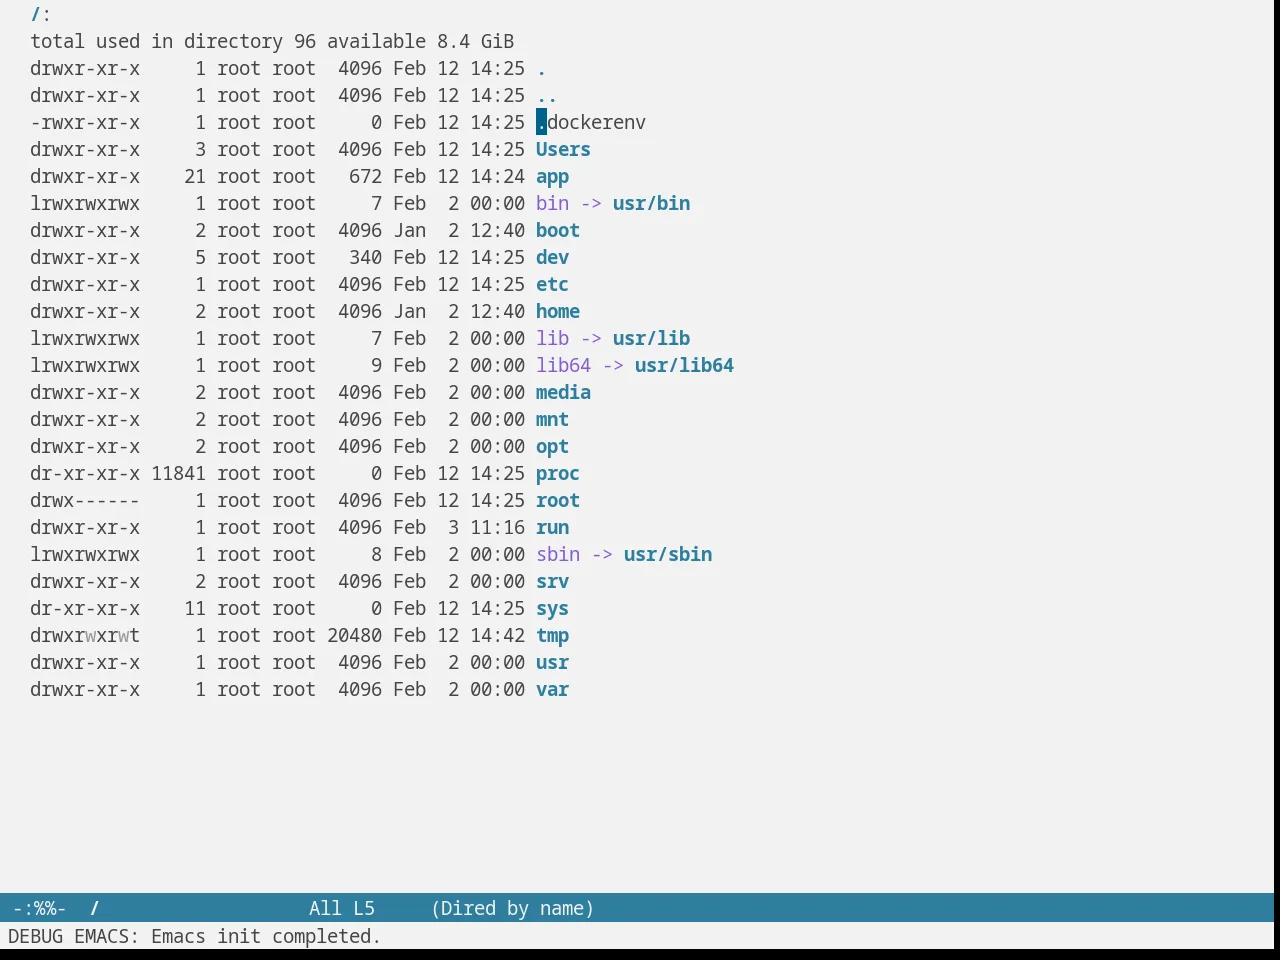Click link count 21 on app row

pos(195,176)
